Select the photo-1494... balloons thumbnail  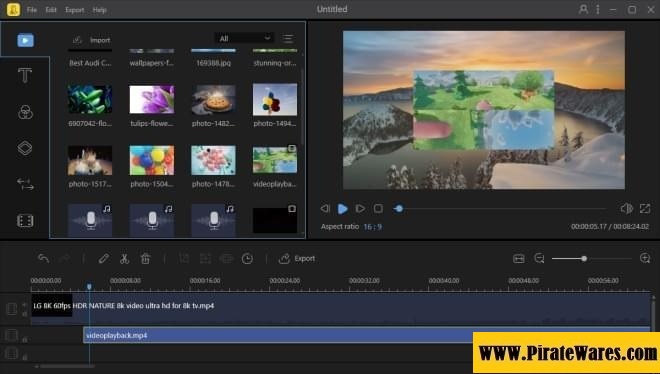pos(275,99)
